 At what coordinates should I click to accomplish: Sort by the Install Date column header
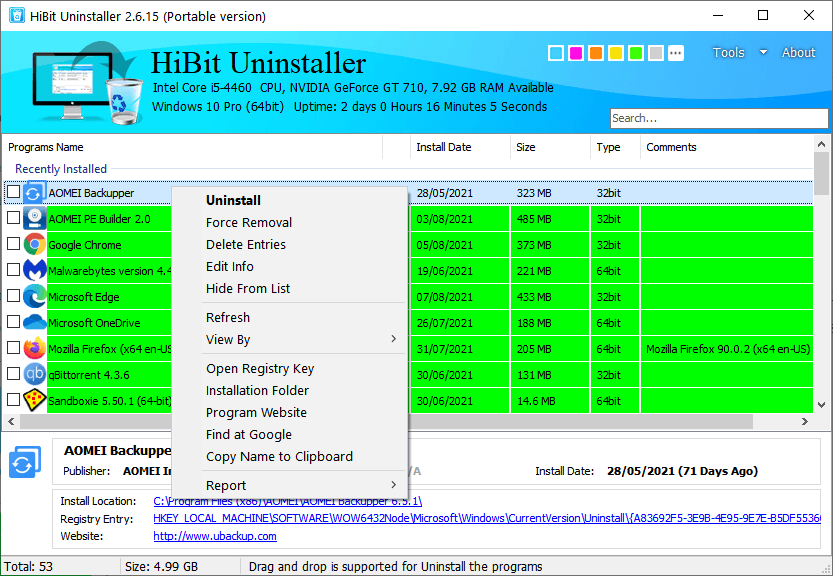460,147
